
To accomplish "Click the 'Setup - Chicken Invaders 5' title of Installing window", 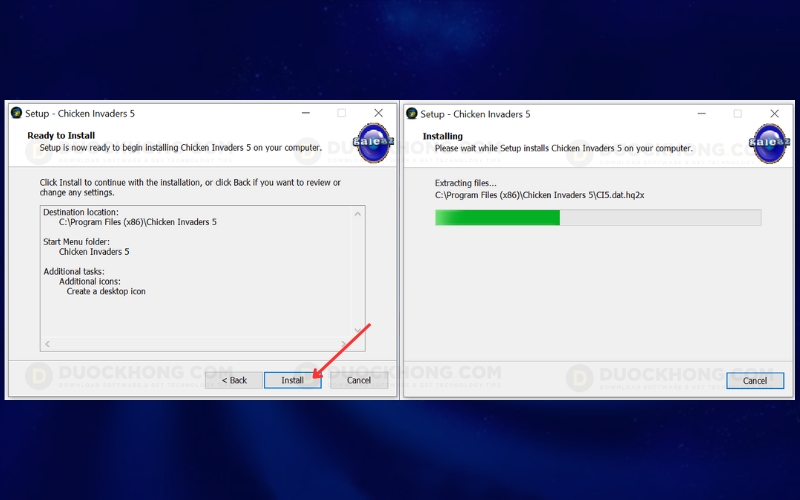I will pos(476,114).
